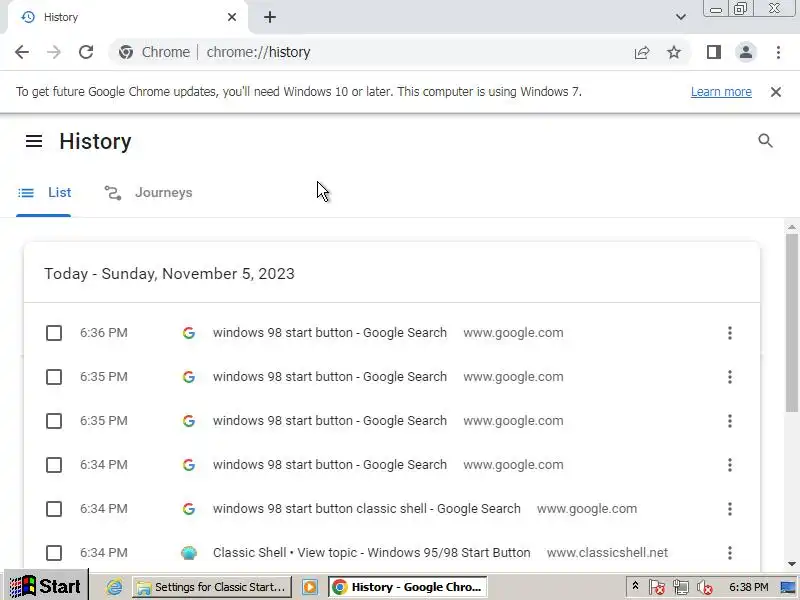Click the network icon in system tray

681,587
